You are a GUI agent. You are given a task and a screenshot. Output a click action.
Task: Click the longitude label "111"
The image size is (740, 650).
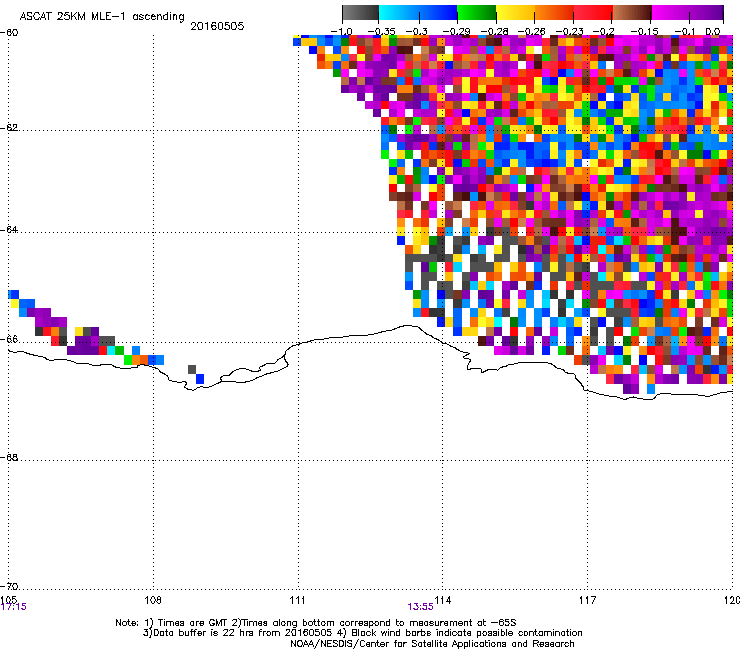click(x=297, y=600)
